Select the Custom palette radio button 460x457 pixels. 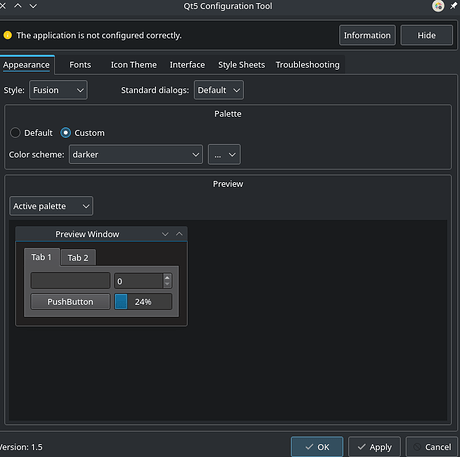66,133
